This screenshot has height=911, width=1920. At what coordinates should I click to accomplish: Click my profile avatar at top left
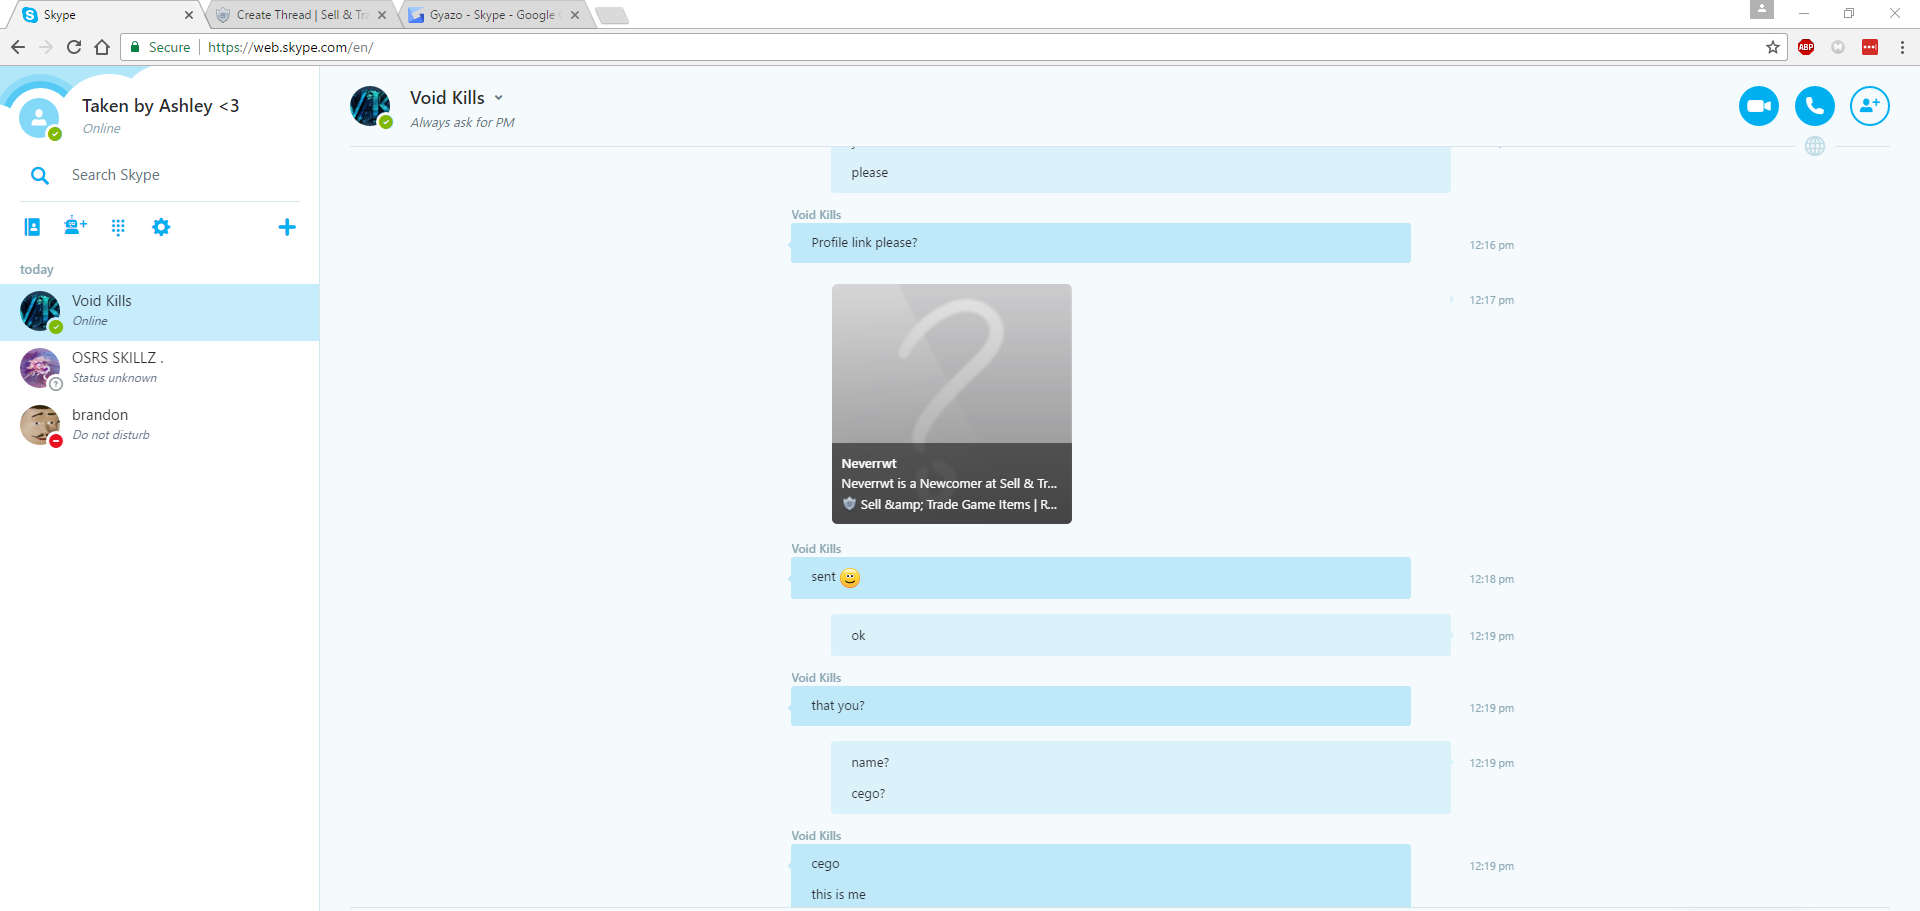(40, 118)
